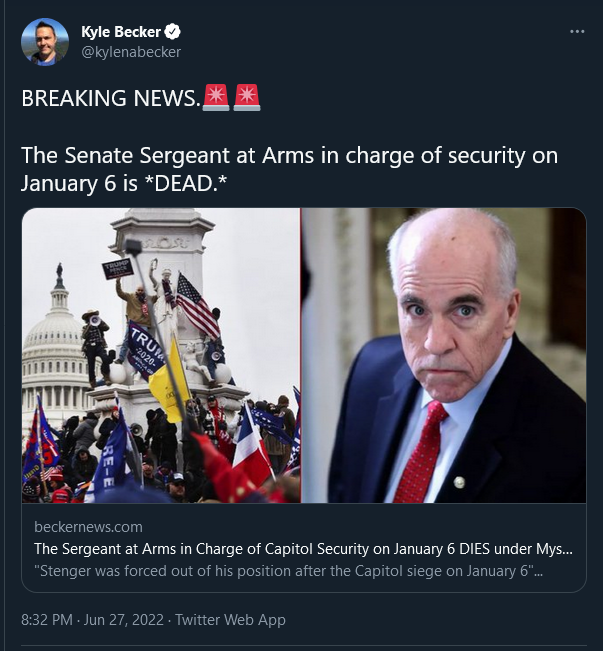This screenshot has width=603, height=651.
Task: Click the Twitter Web App source label
Action: (230, 620)
